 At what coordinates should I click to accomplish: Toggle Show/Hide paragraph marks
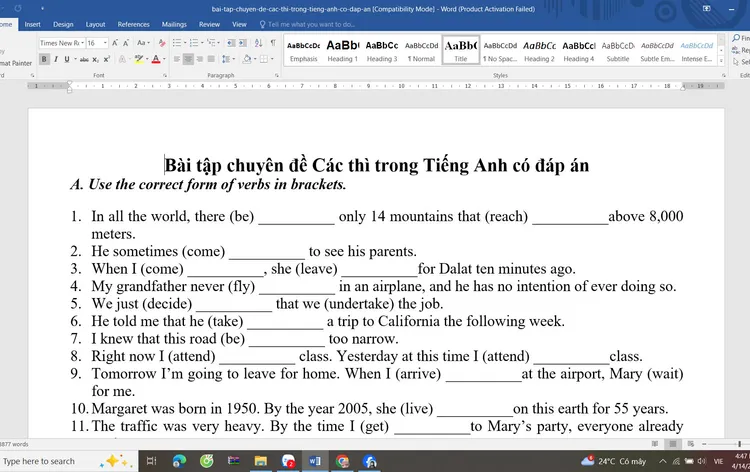(272, 43)
